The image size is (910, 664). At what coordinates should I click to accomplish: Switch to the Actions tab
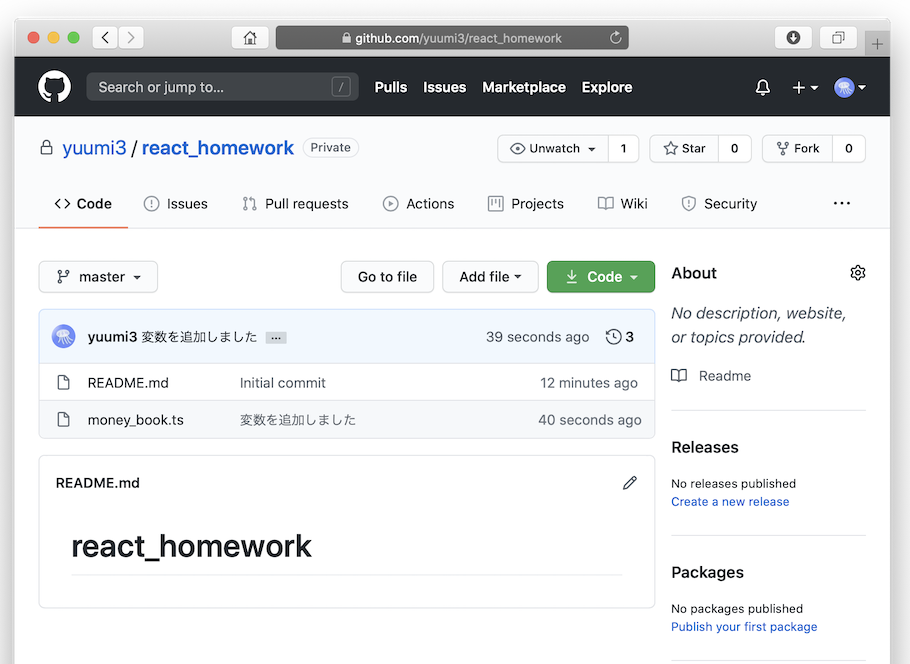click(x=418, y=204)
